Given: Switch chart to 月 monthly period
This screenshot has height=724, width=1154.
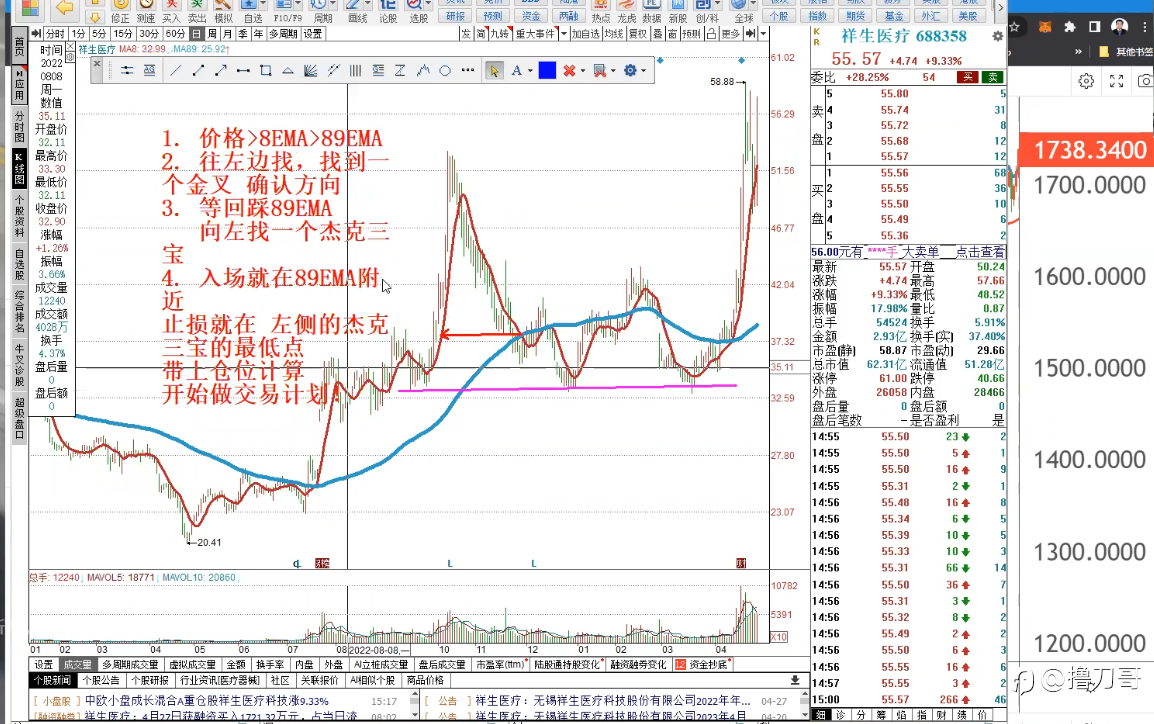Looking at the screenshot, I should (227, 34).
